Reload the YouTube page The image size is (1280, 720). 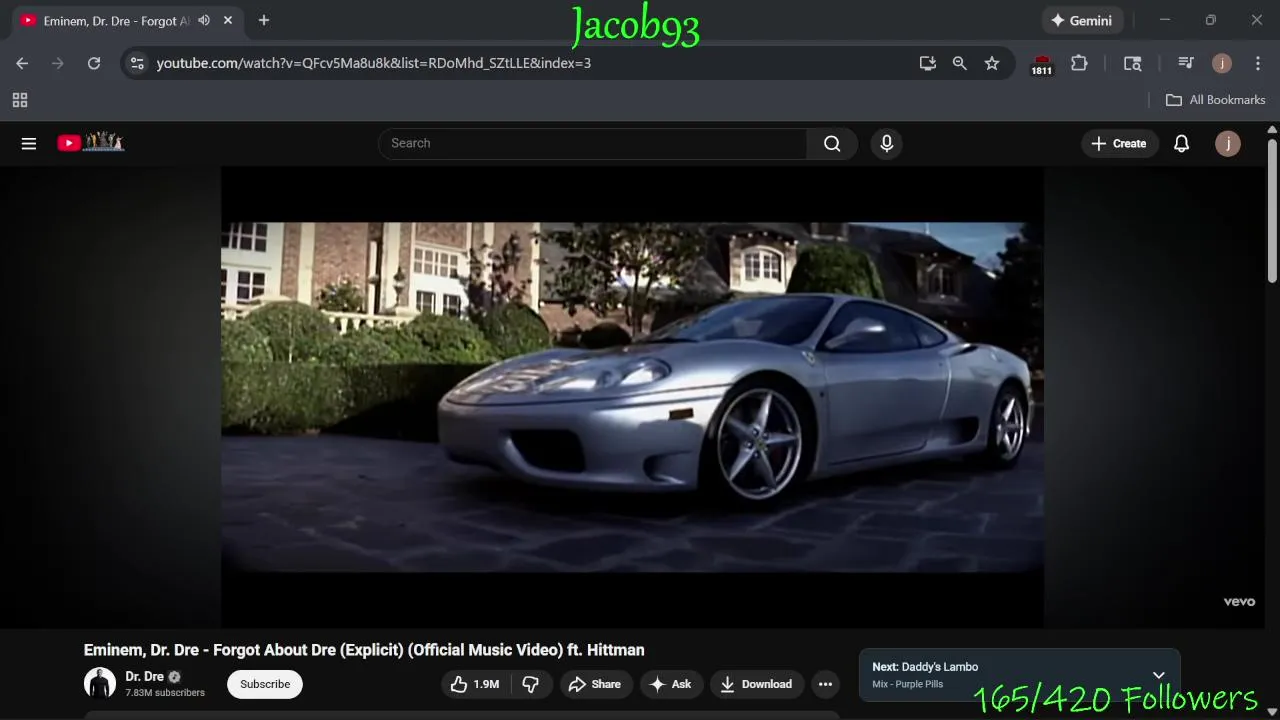(x=94, y=63)
